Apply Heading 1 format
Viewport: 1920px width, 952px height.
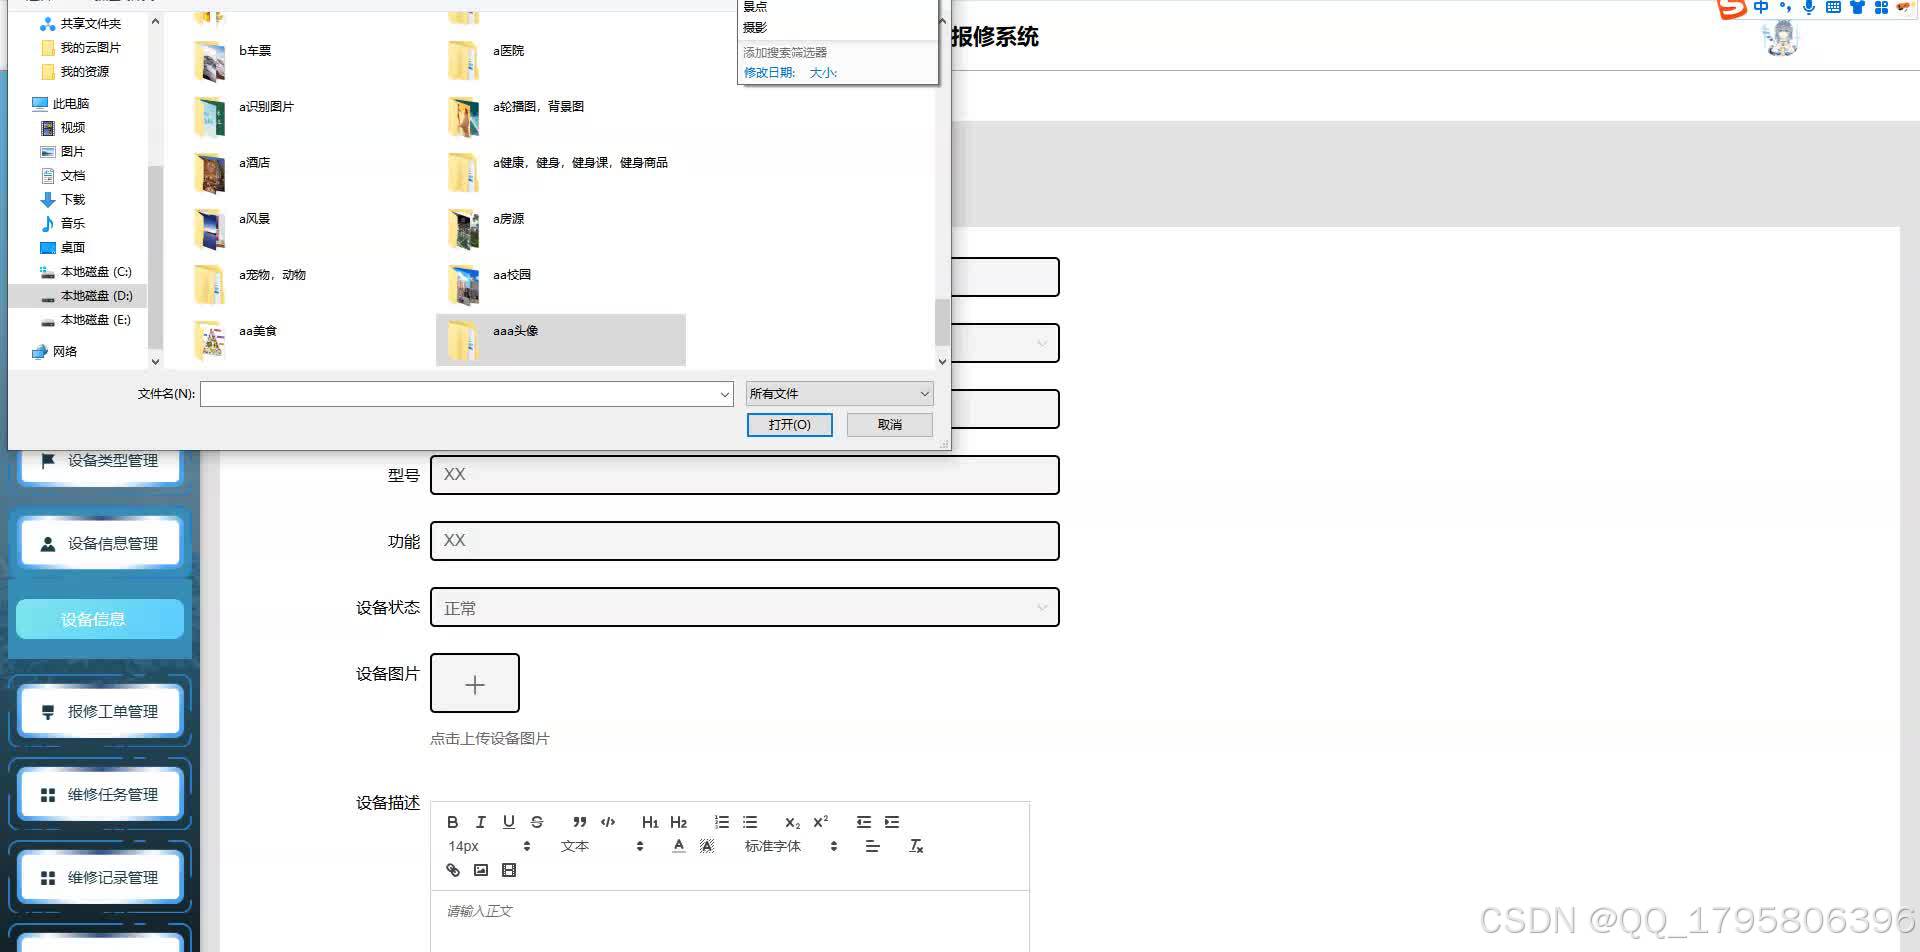(650, 822)
